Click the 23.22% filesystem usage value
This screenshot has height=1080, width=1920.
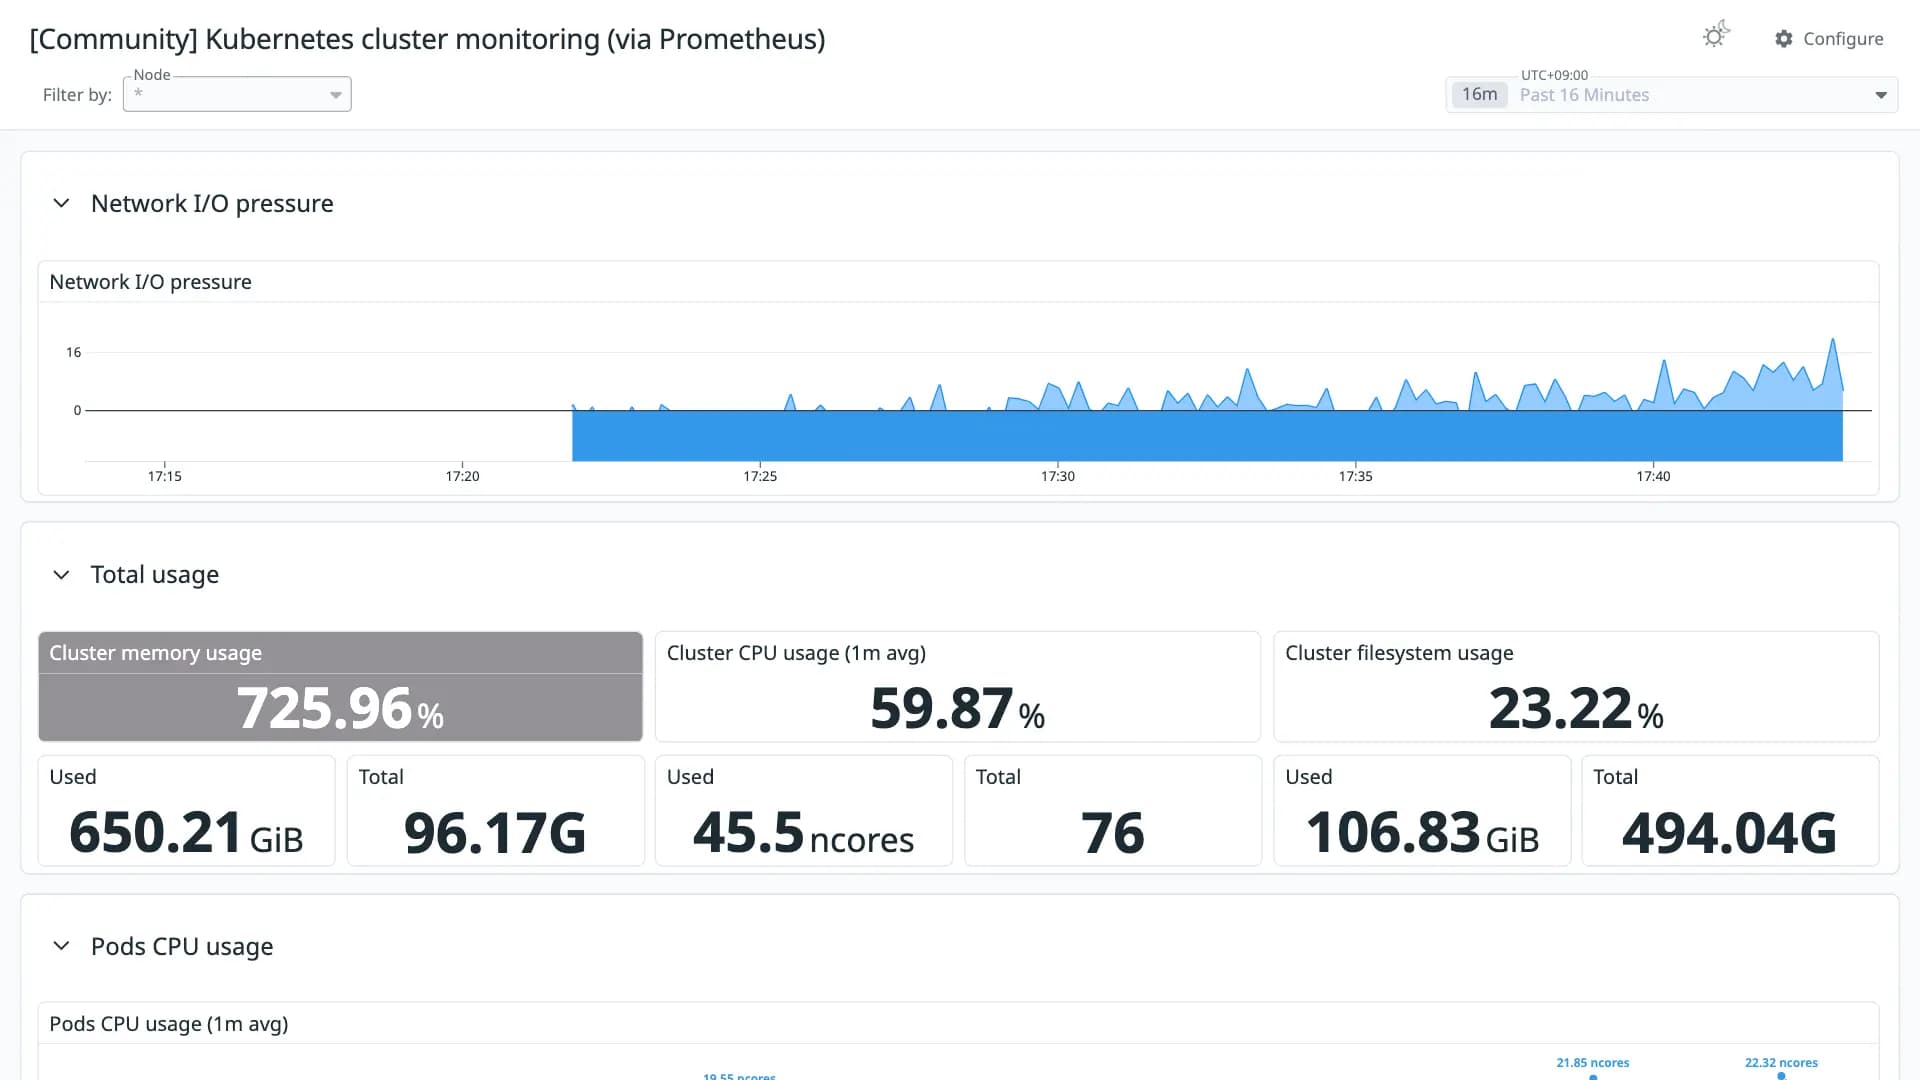coord(1576,708)
